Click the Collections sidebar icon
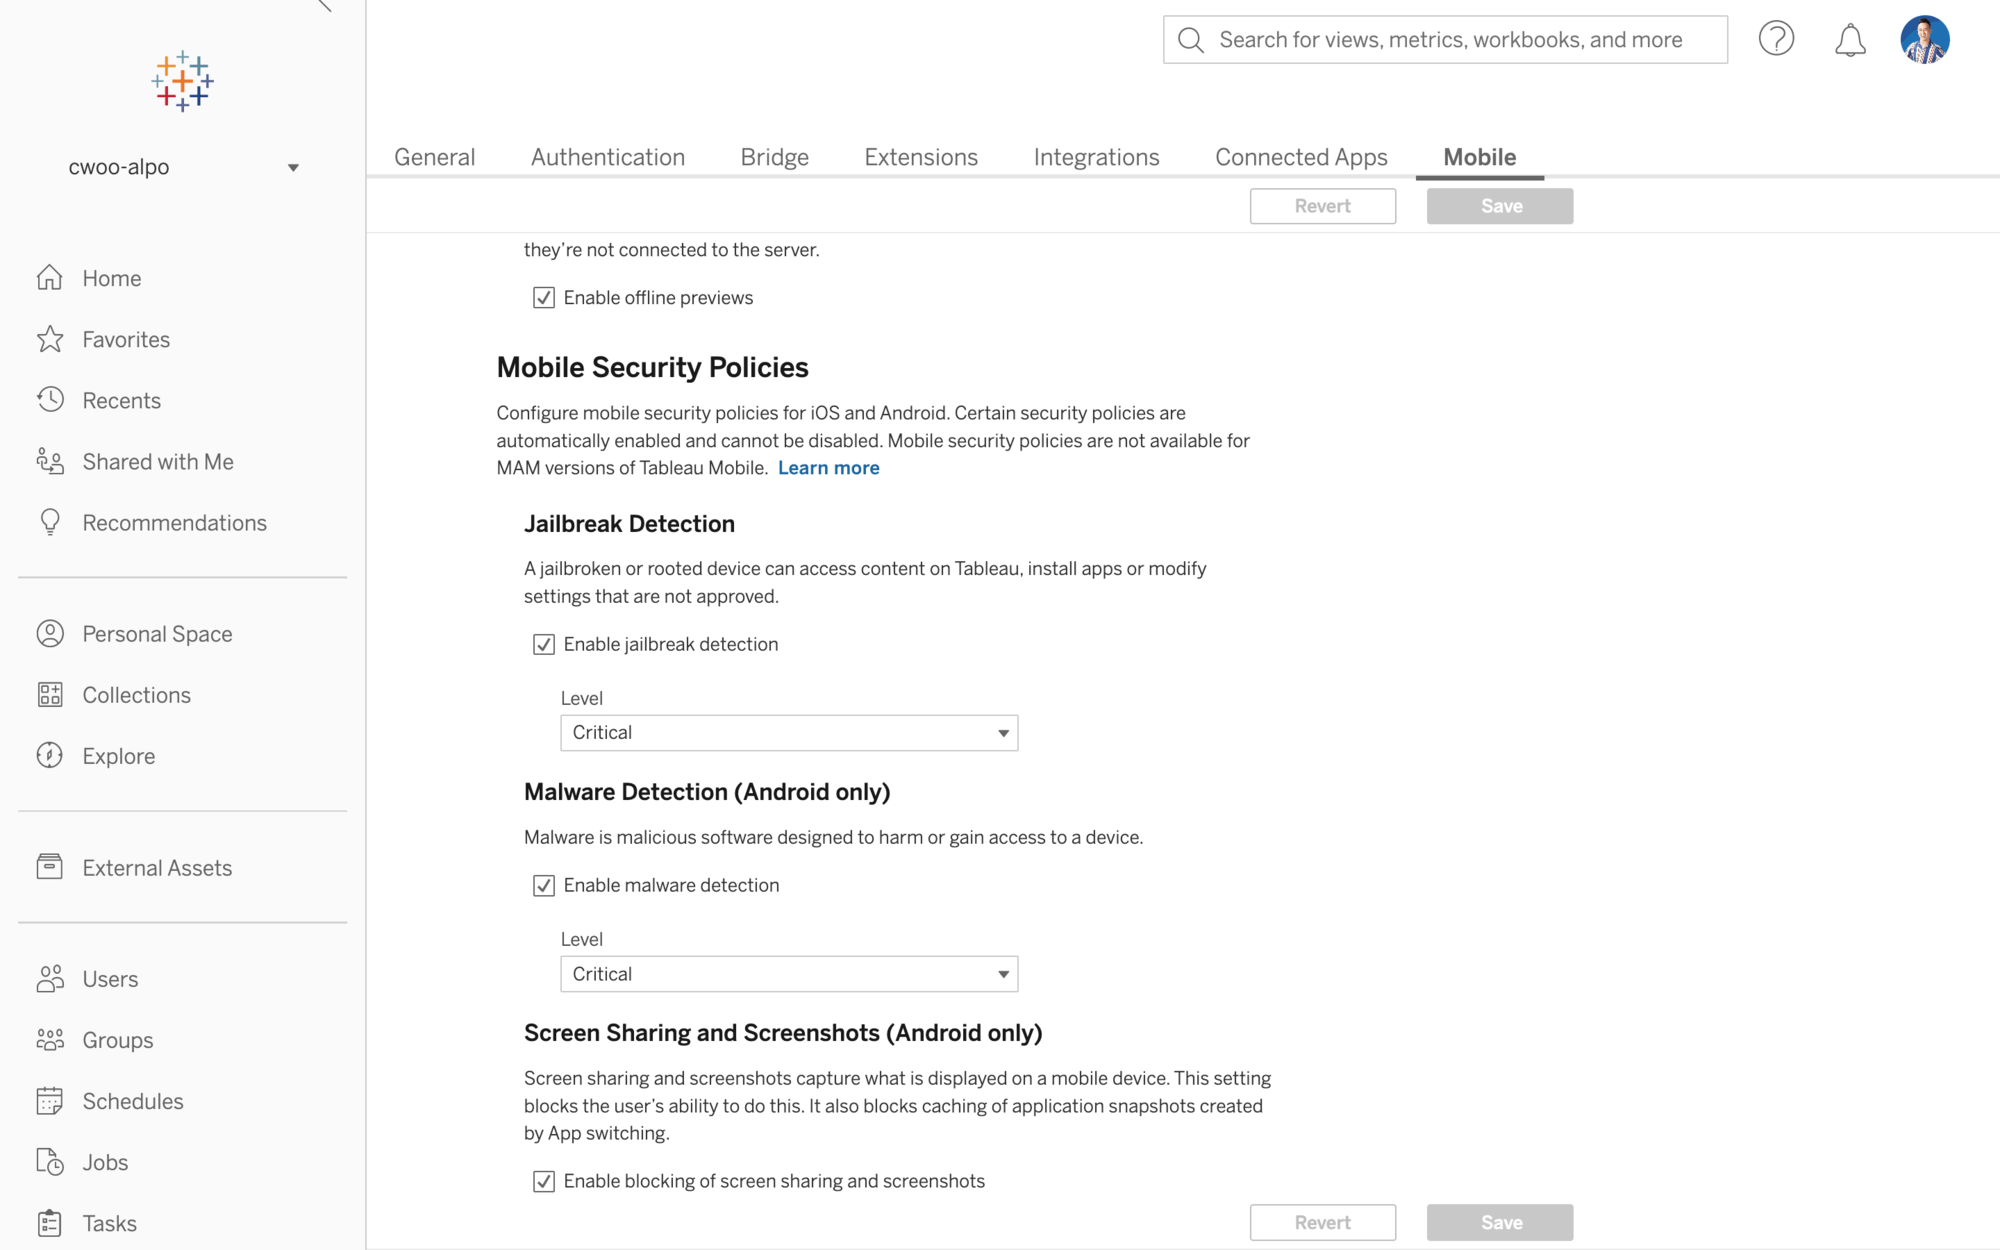 click(50, 696)
